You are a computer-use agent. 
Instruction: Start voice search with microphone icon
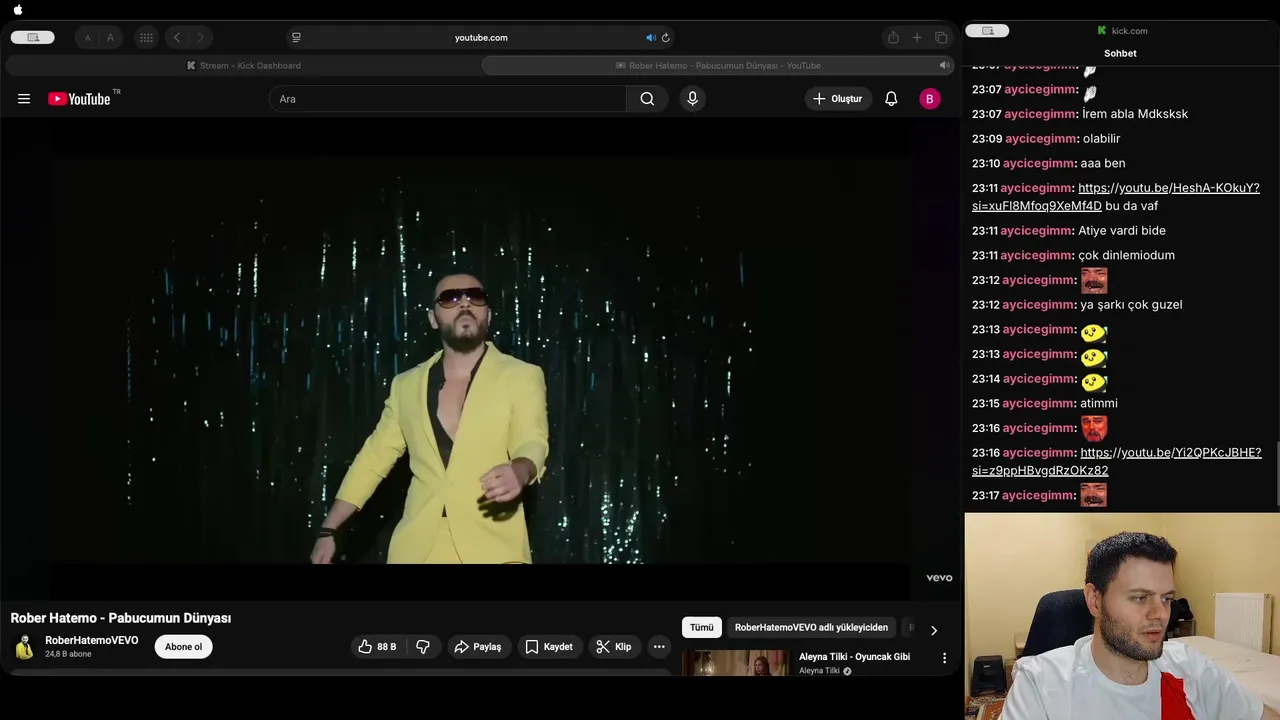692,99
